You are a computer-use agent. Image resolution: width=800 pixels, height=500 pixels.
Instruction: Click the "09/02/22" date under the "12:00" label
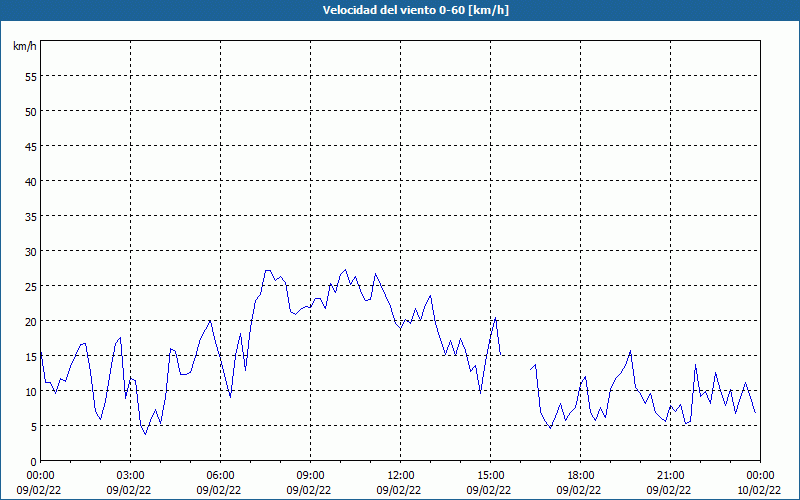tap(399, 490)
